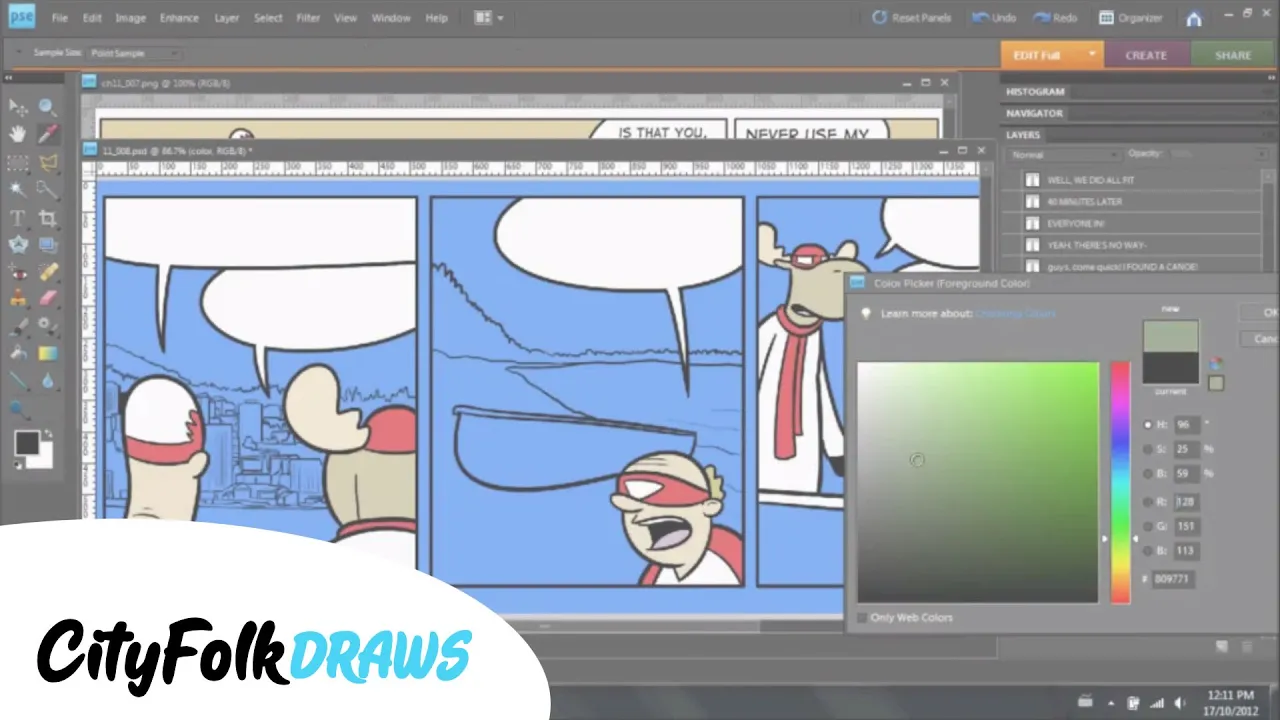
Task: Select the R red radio button
Action: [1148, 502]
